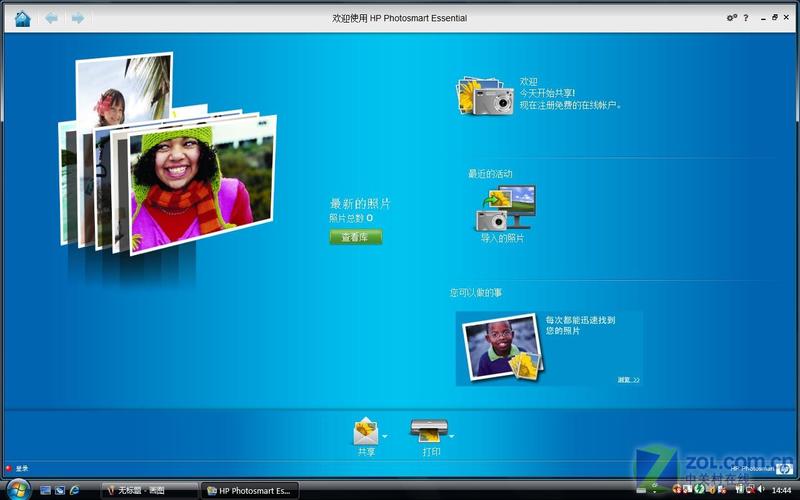Screen dimensions: 800x500
Task: Minimize the HP Photosmart Essential window
Action: coord(763,18)
